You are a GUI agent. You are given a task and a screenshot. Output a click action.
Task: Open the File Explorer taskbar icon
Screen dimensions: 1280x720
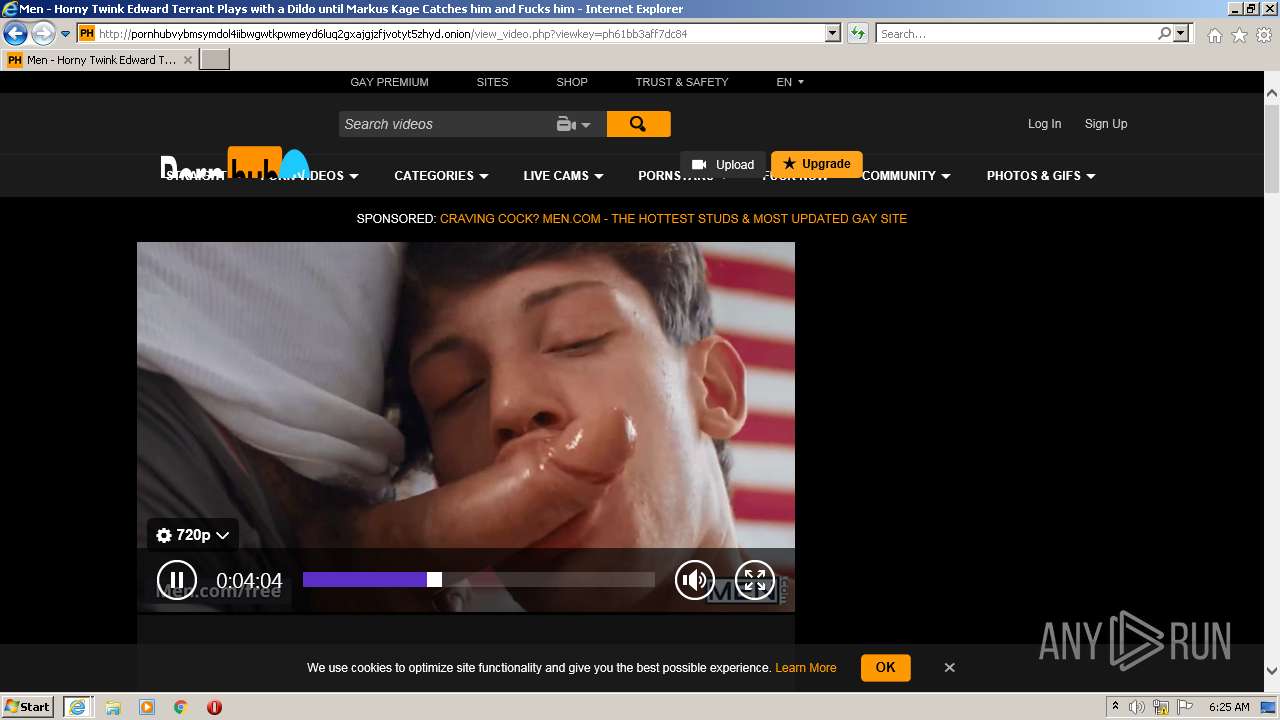tap(113, 707)
